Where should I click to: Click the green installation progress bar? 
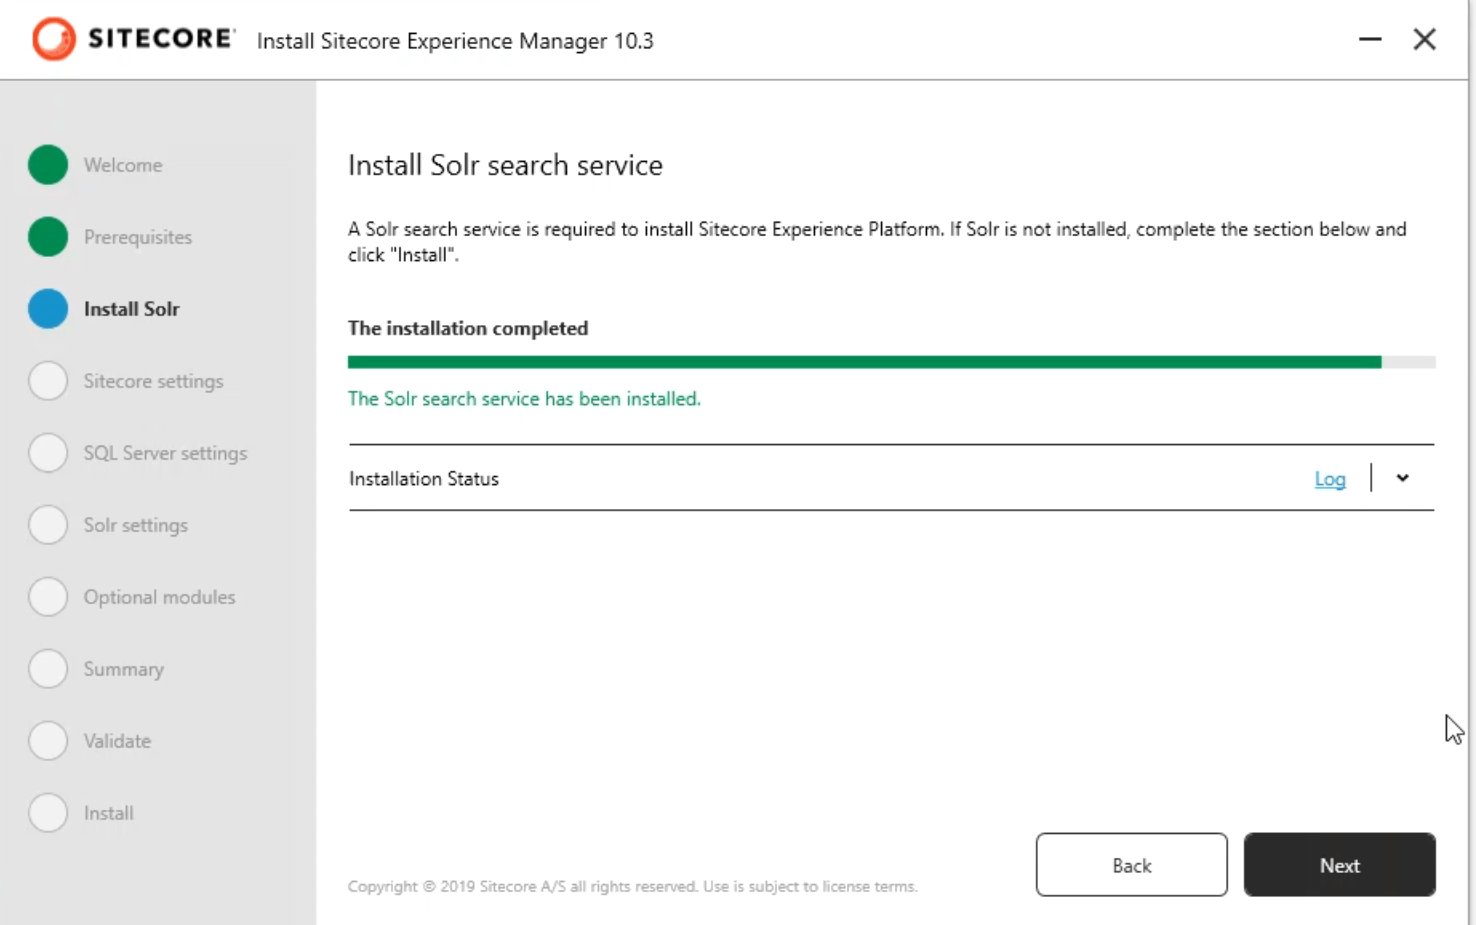click(864, 362)
